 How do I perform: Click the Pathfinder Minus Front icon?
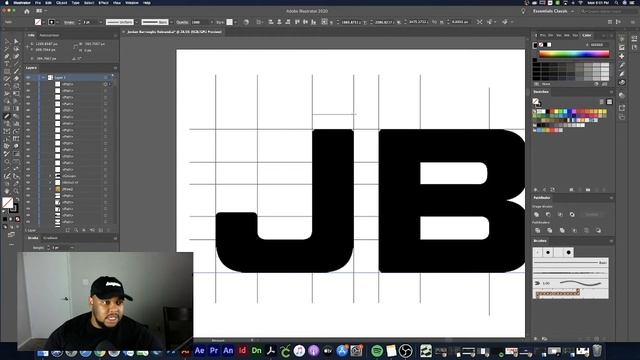tap(548, 214)
